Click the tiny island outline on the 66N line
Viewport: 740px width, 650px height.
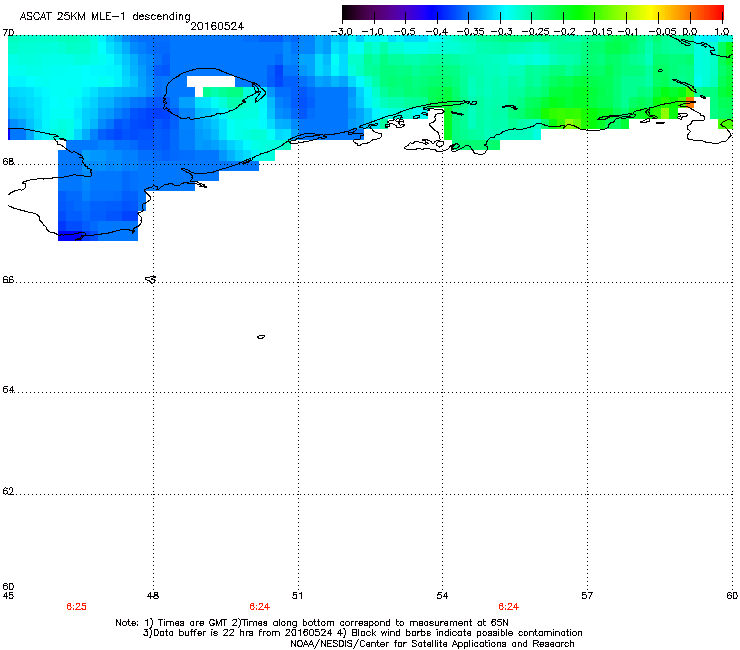(151, 279)
